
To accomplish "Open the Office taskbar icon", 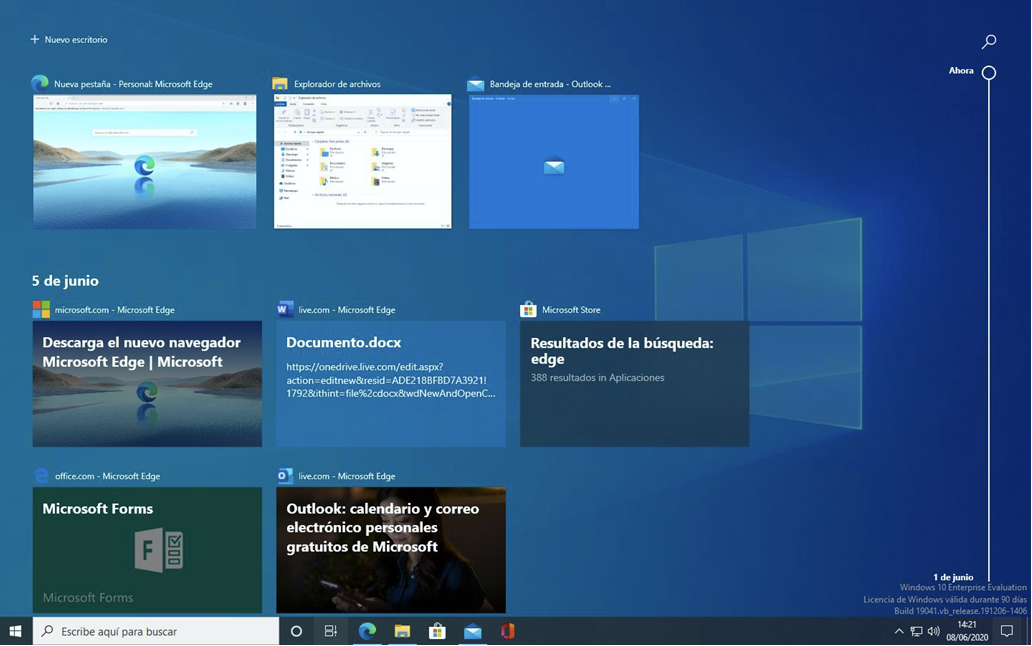I will (x=507, y=631).
